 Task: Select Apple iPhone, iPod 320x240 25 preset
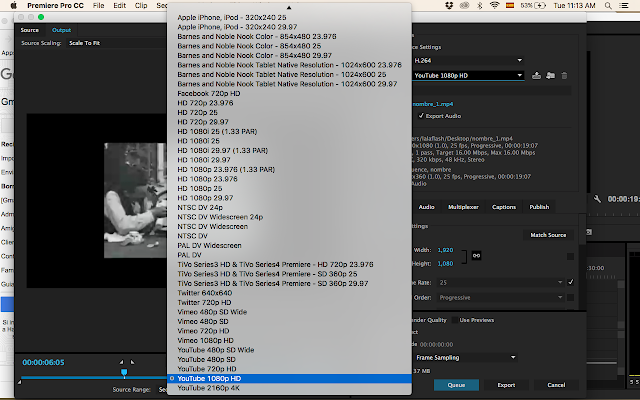coord(289,18)
